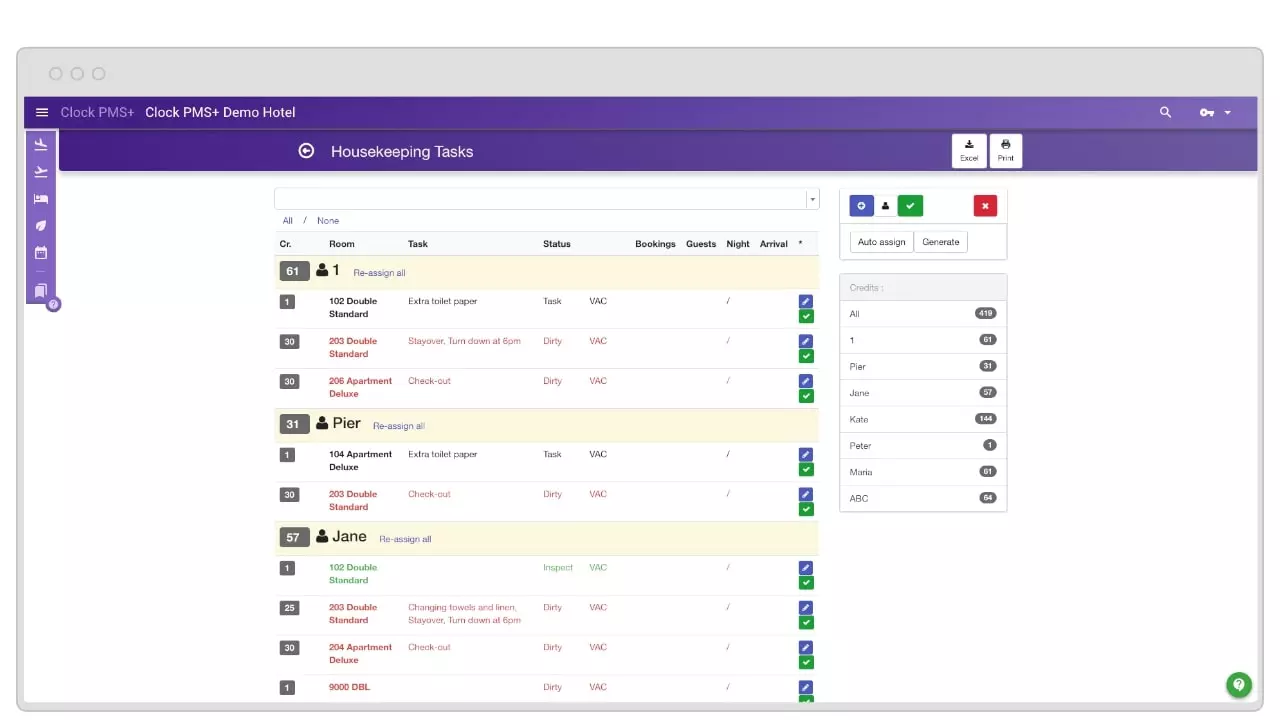The width and height of the screenshot is (1280, 720).
Task: Click the None selection link
Action: (328, 221)
